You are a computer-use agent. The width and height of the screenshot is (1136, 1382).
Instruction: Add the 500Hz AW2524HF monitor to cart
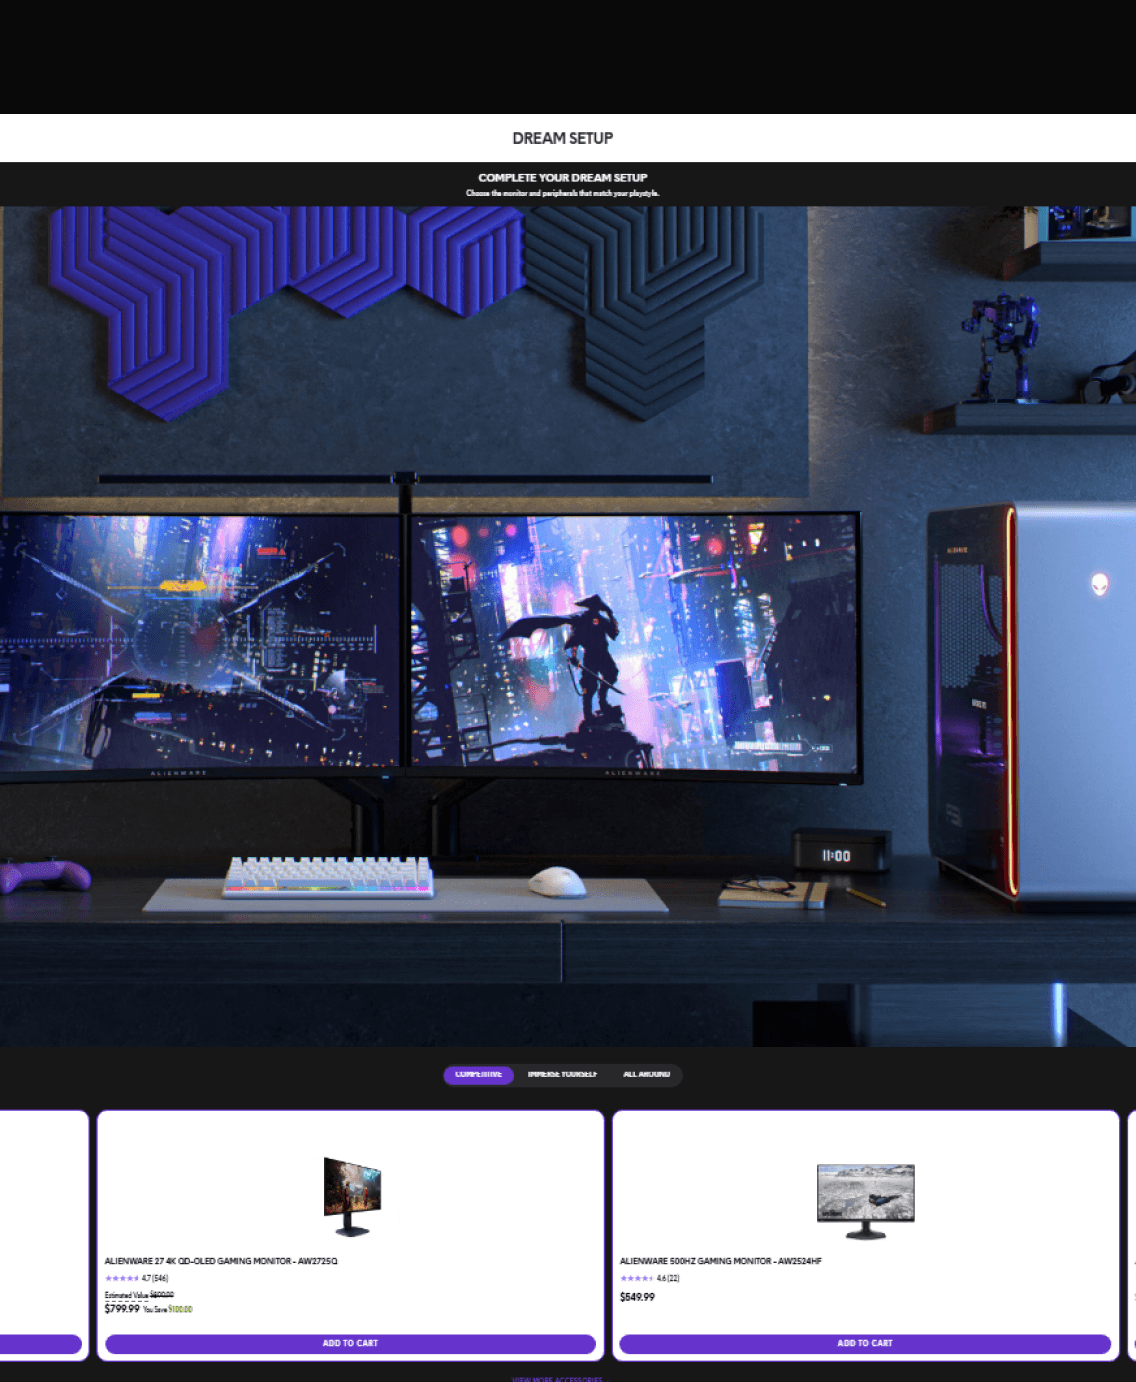pos(865,1344)
